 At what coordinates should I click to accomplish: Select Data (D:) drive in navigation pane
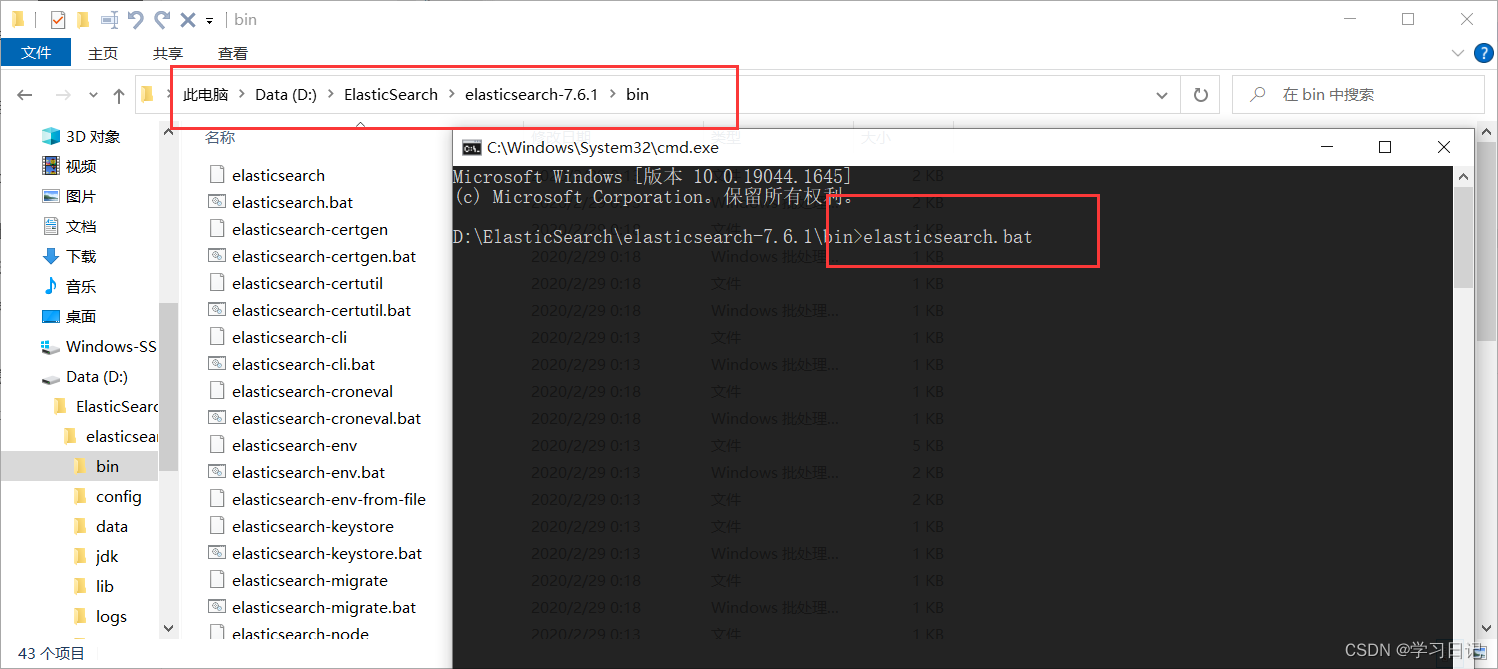85,376
